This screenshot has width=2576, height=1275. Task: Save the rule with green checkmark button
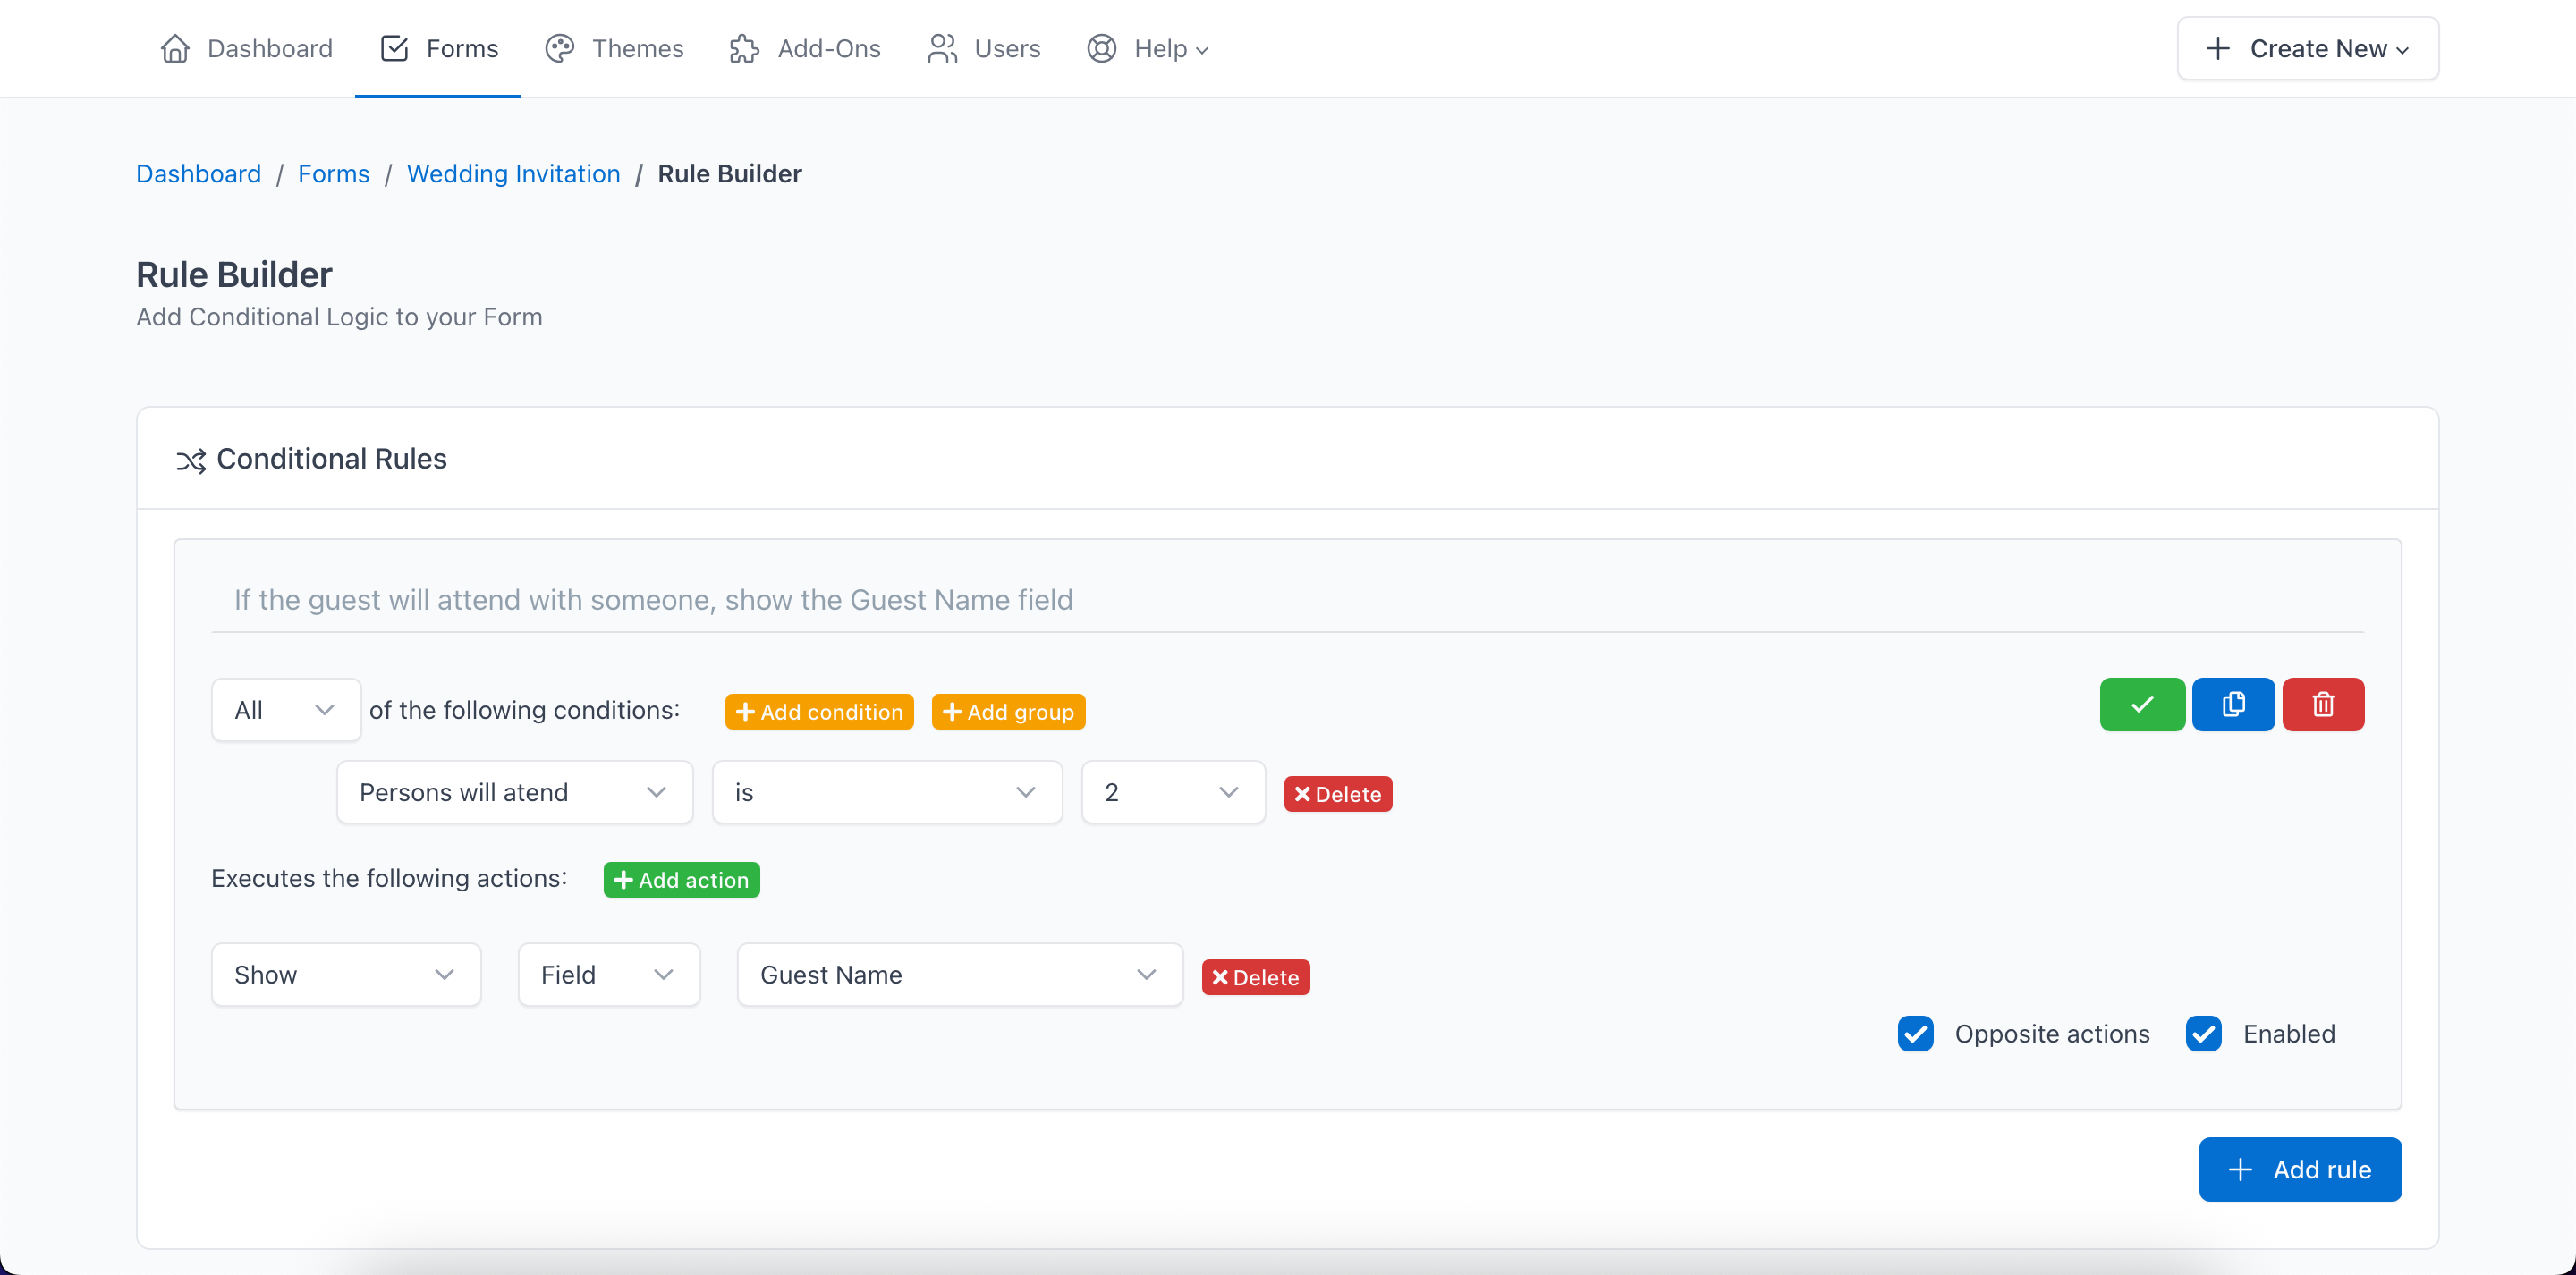tap(2141, 704)
